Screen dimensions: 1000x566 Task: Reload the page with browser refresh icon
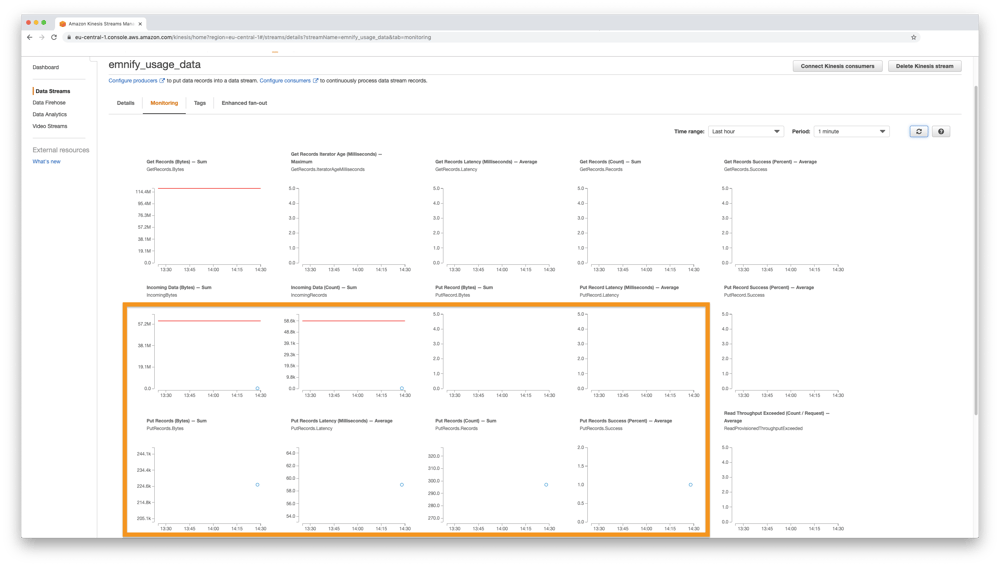54,38
